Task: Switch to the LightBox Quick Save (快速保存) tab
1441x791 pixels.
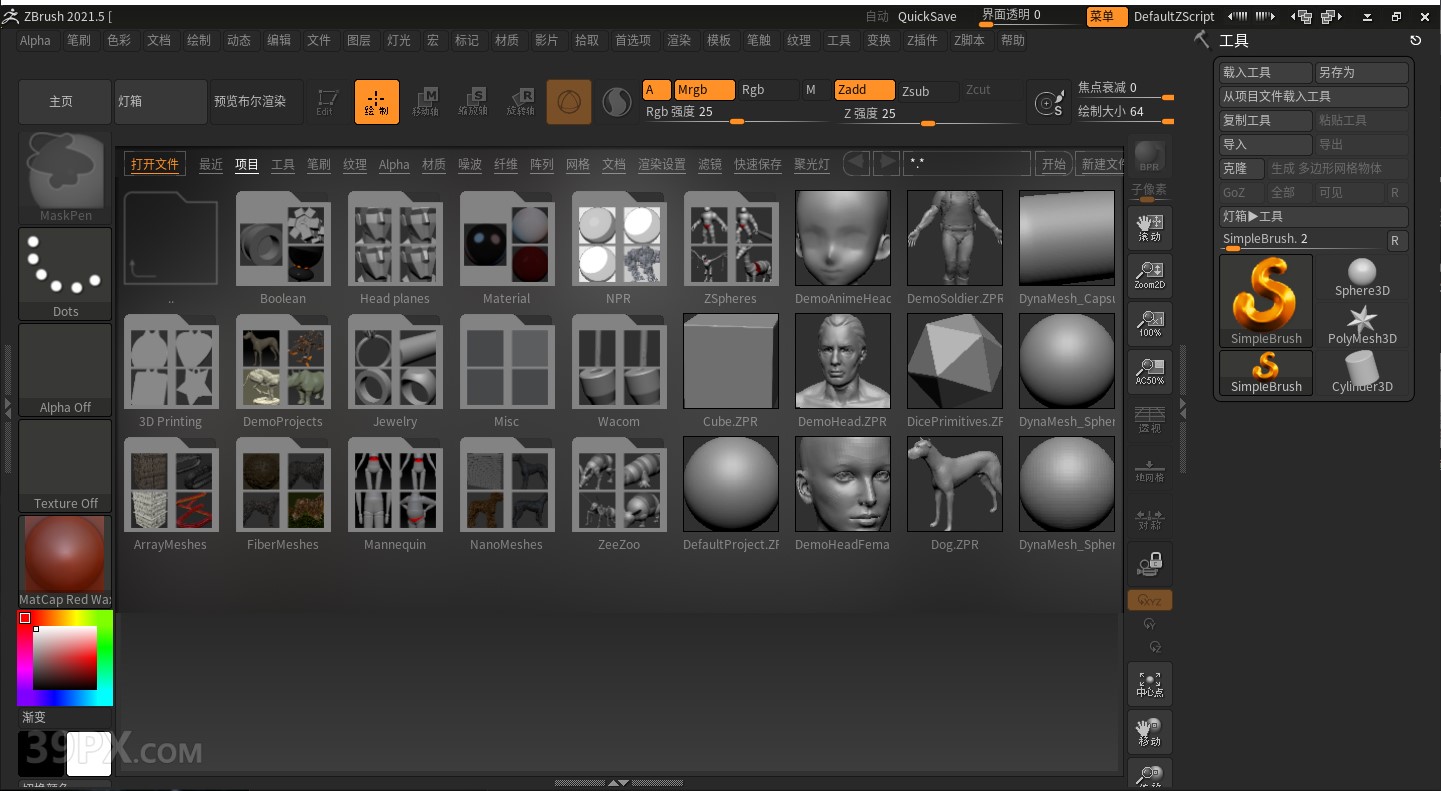Action: click(x=758, y=164)
